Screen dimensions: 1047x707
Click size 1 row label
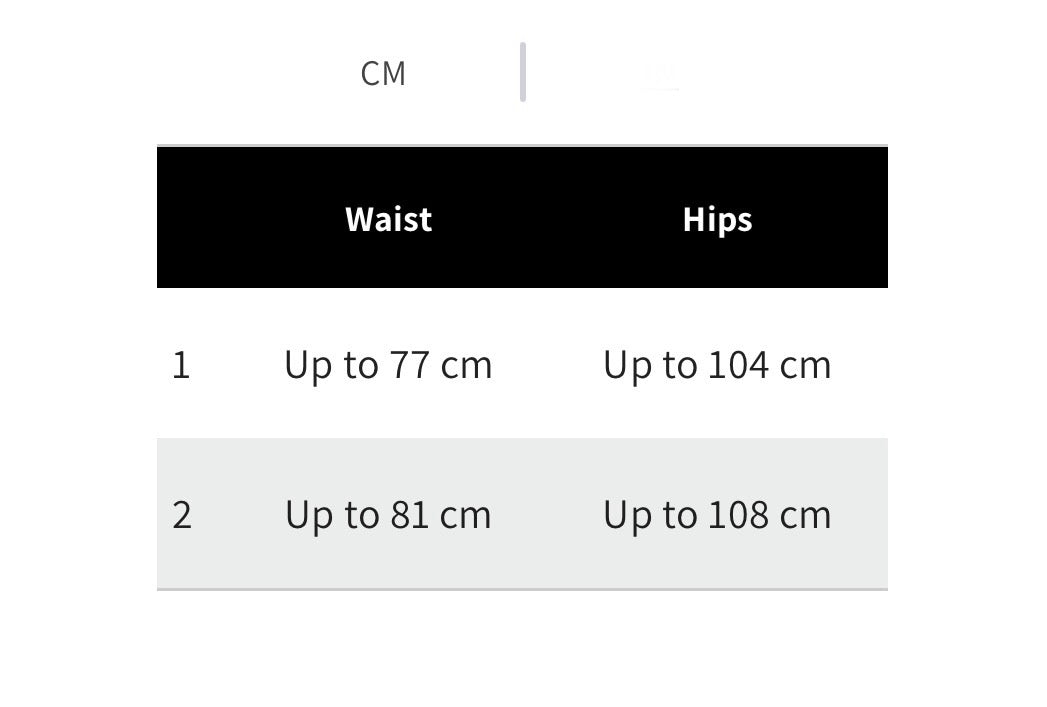pyautogui.click(x=181, y=365)
